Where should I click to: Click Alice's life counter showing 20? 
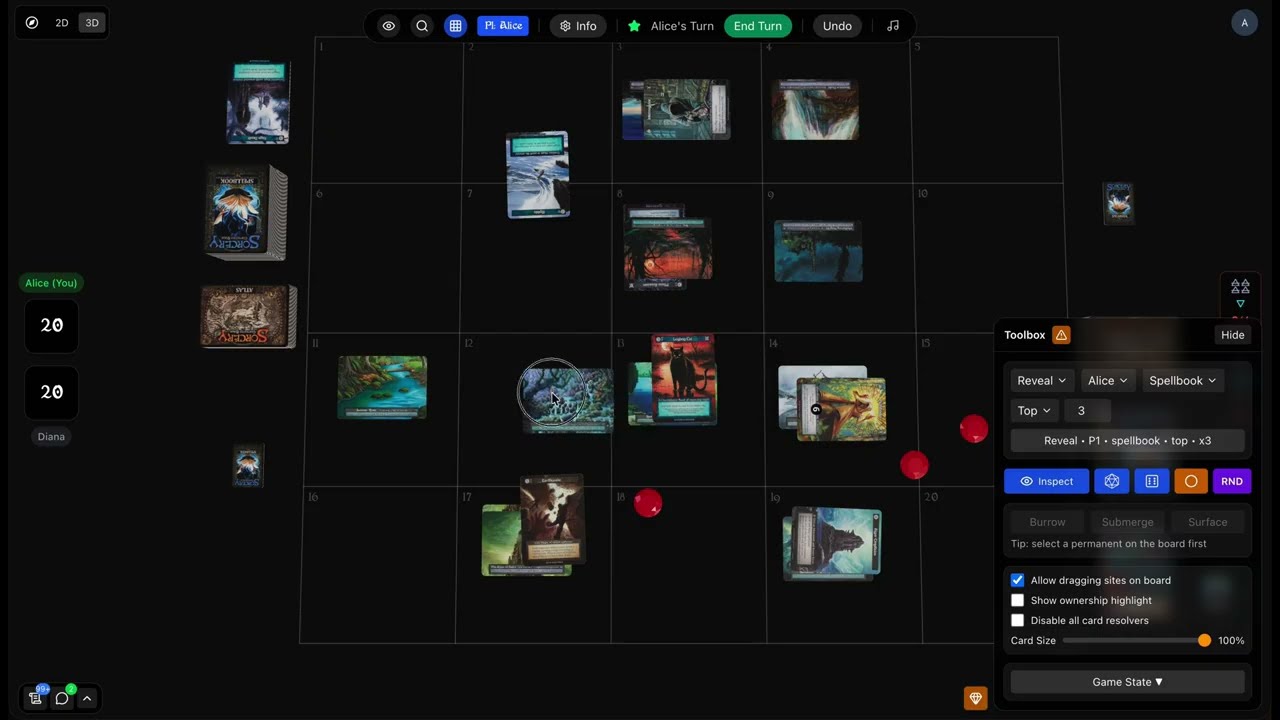[52, 325]
